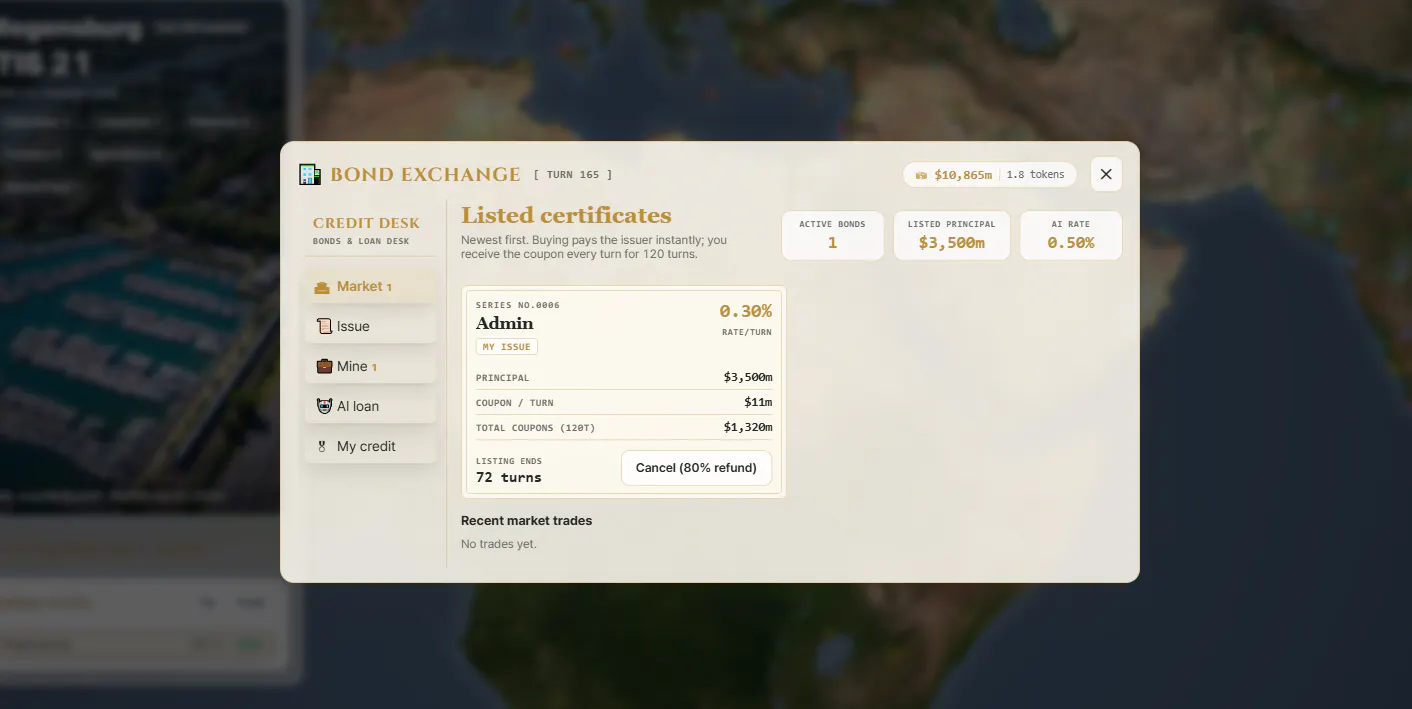The height and width of the screenshot is (709, 1412).
Task: Click the 1.8 tokens balance
Action: click(1035, 174)
